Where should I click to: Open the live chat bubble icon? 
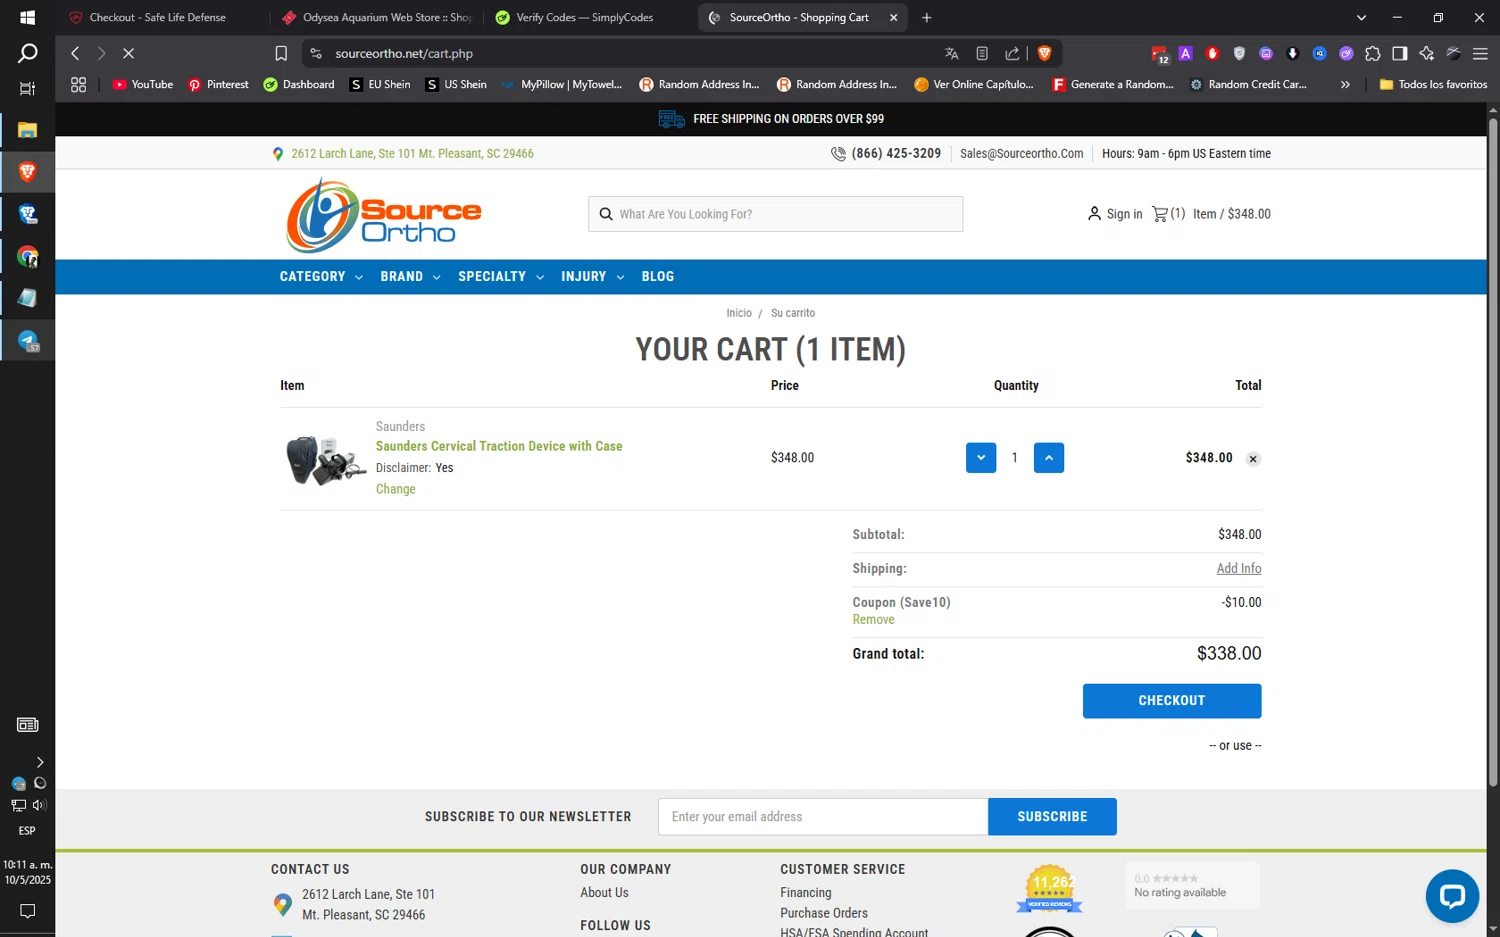pyautogui.click(x=1452, y=896)
